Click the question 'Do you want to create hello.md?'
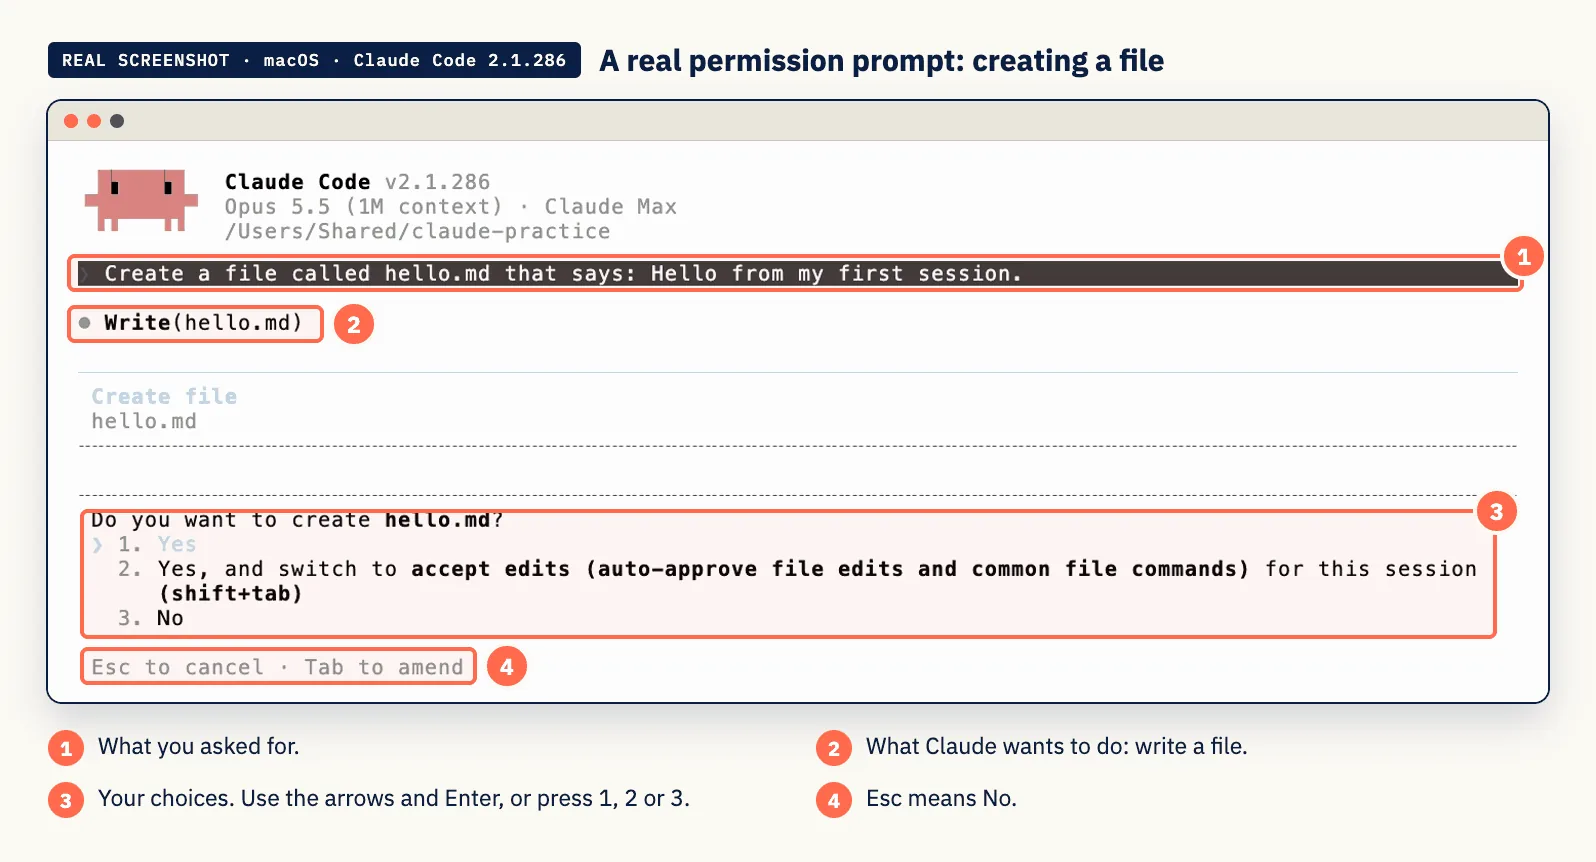Viewport: 1596px width, 862px height. tap(297, 520)
